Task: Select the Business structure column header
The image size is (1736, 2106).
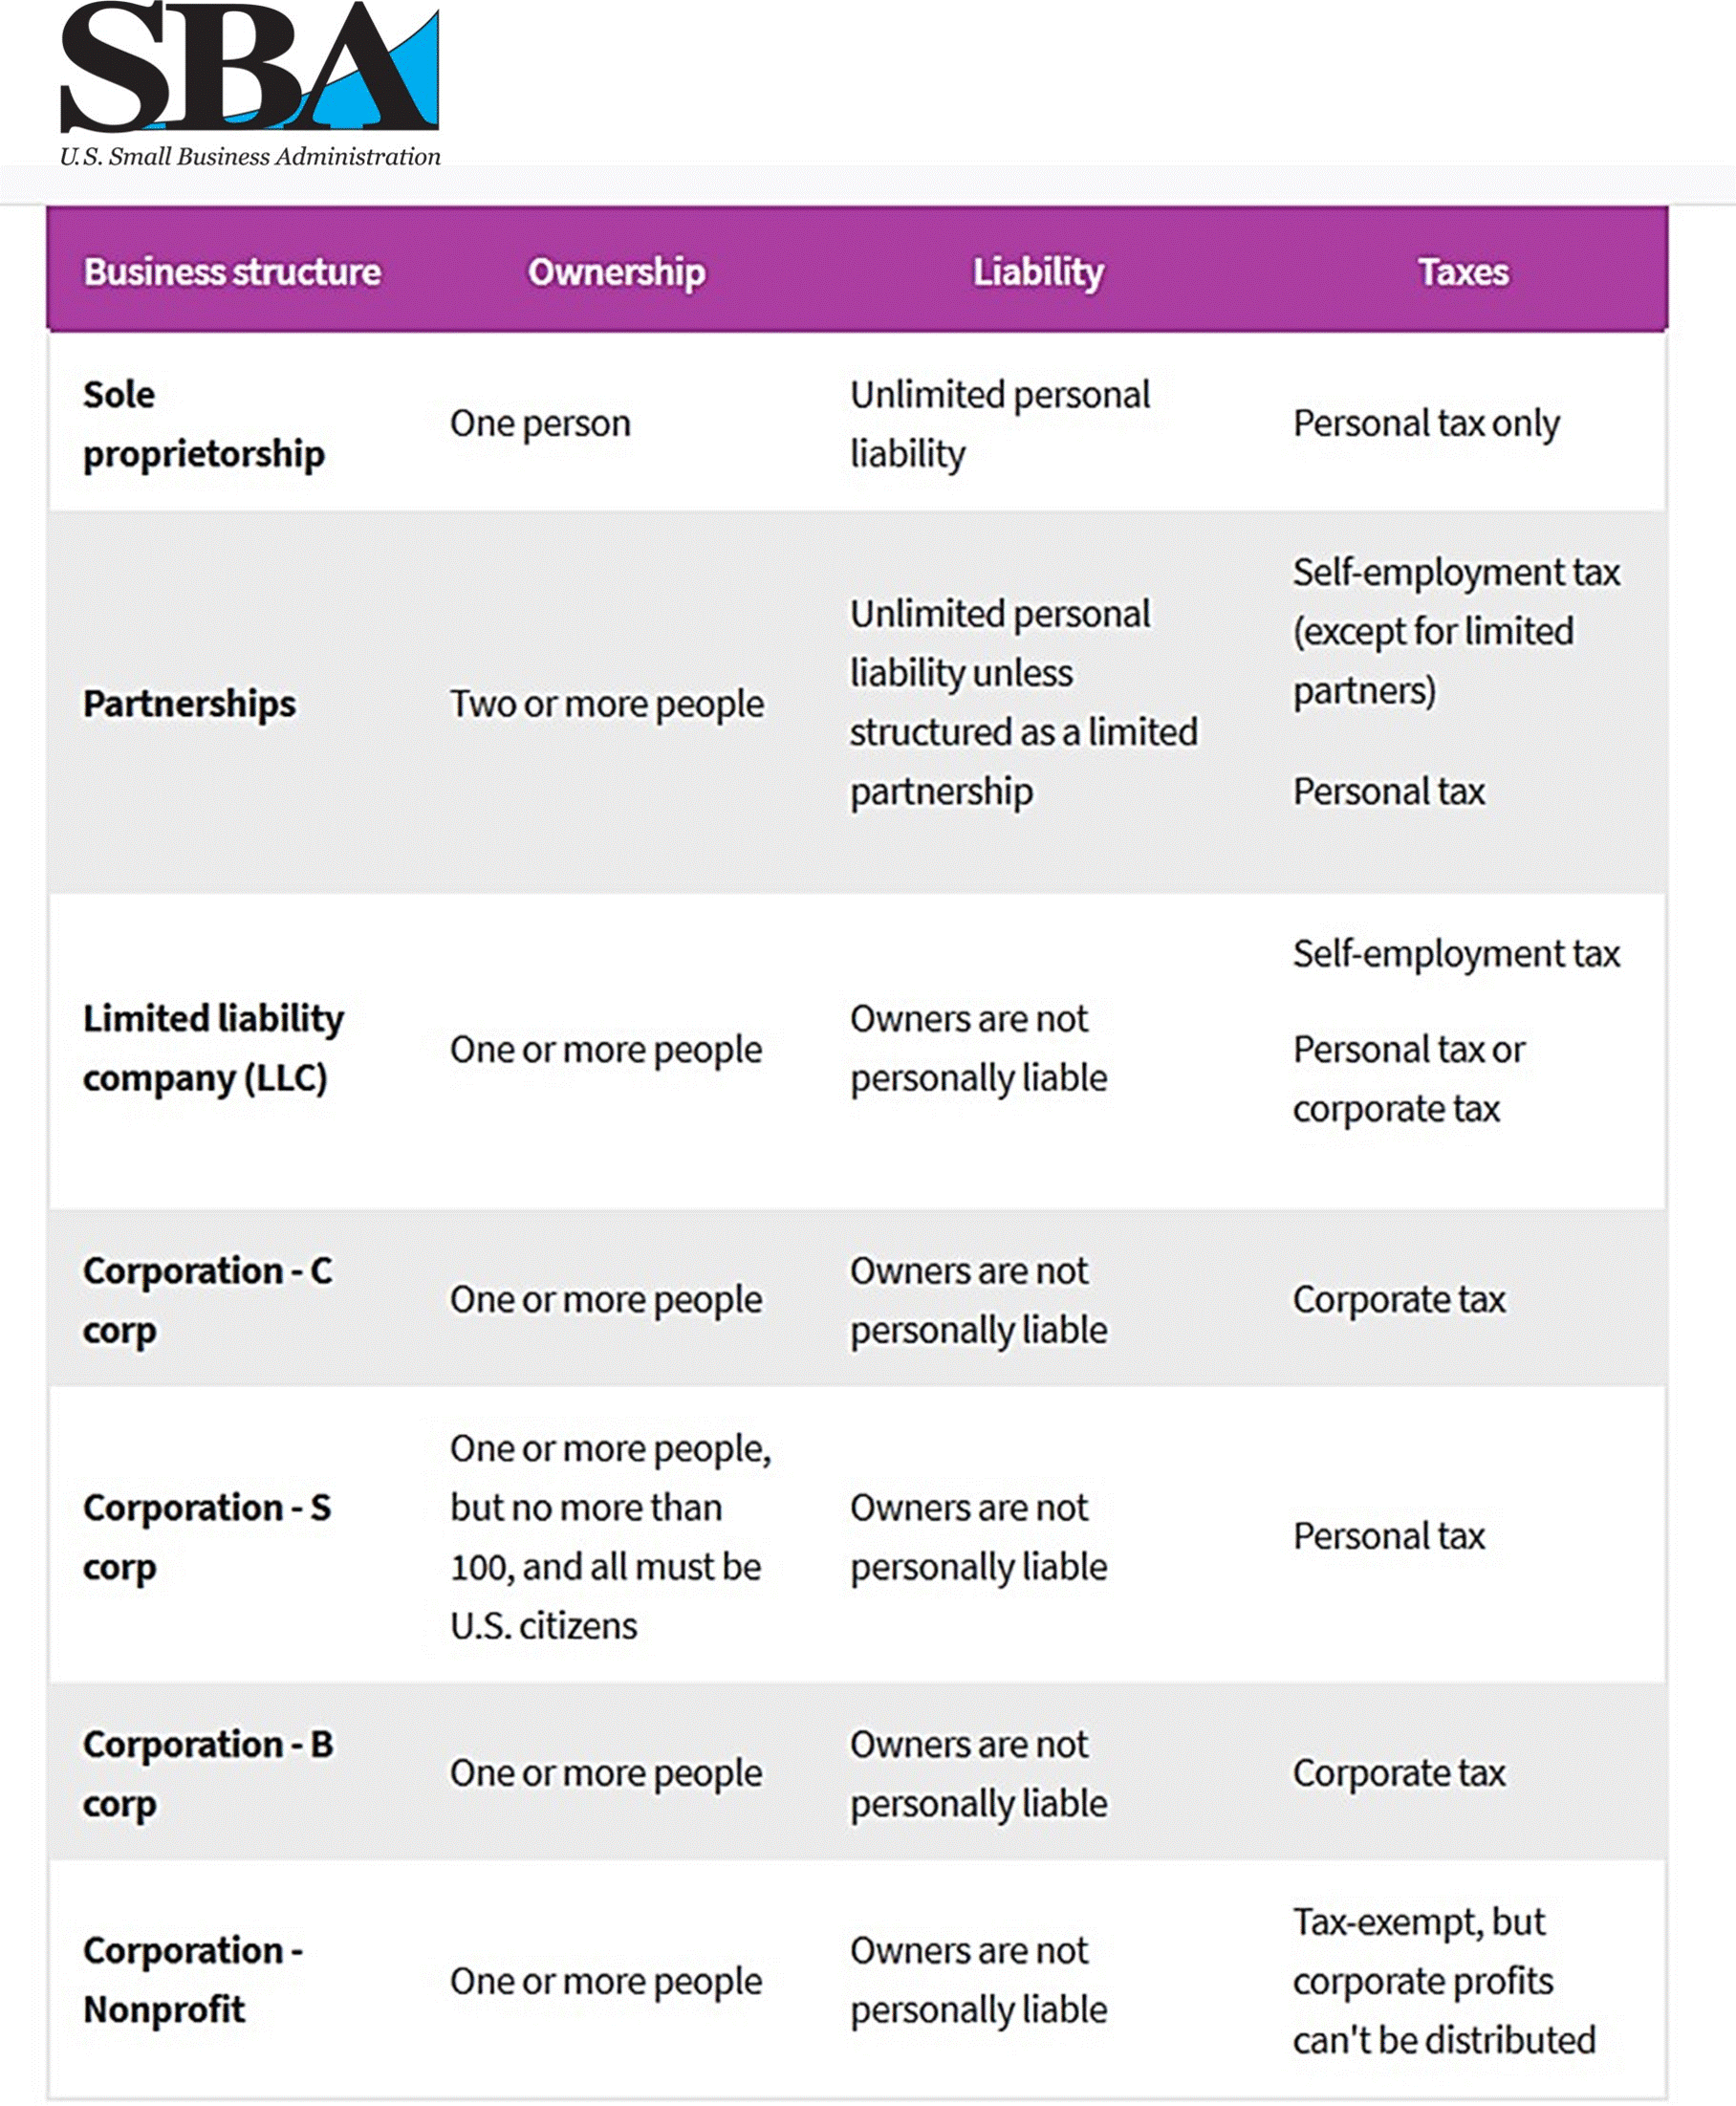Action: (232, 272)
